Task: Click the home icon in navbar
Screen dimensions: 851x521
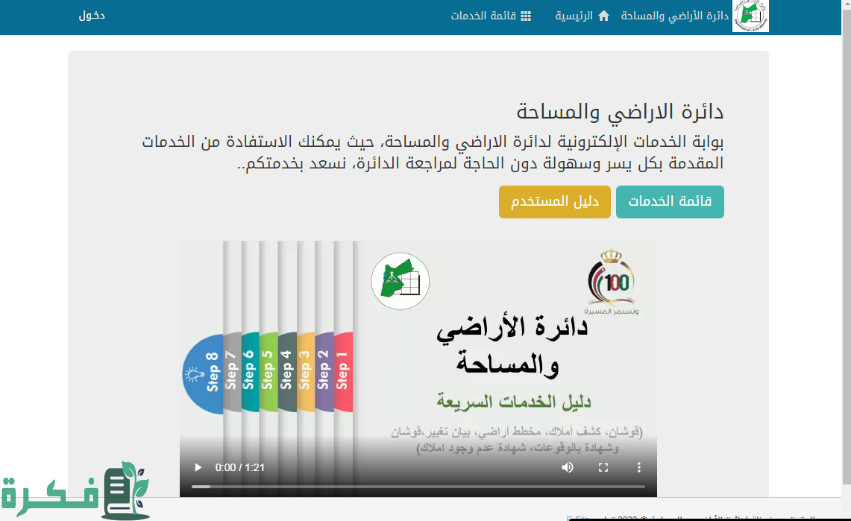Action: [603, 16]
